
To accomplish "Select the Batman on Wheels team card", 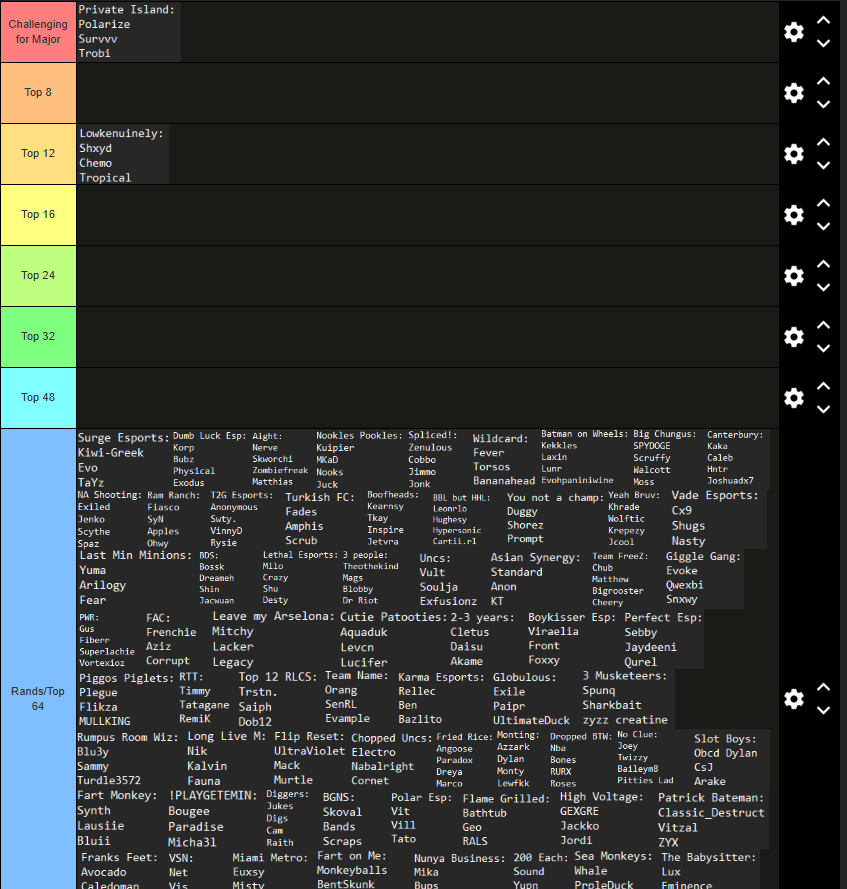I will pyautogui.click(x=585, y=457).
